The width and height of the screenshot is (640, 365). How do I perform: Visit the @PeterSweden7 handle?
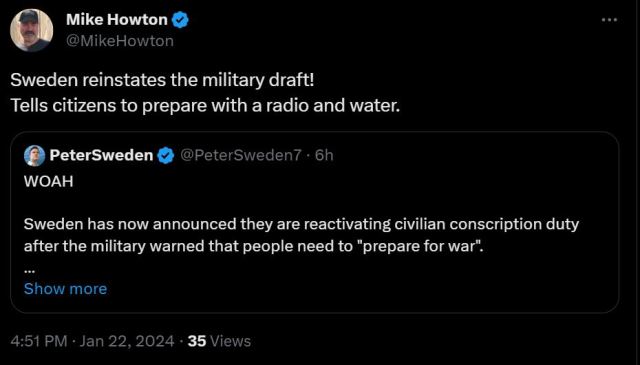coord(241,155)
